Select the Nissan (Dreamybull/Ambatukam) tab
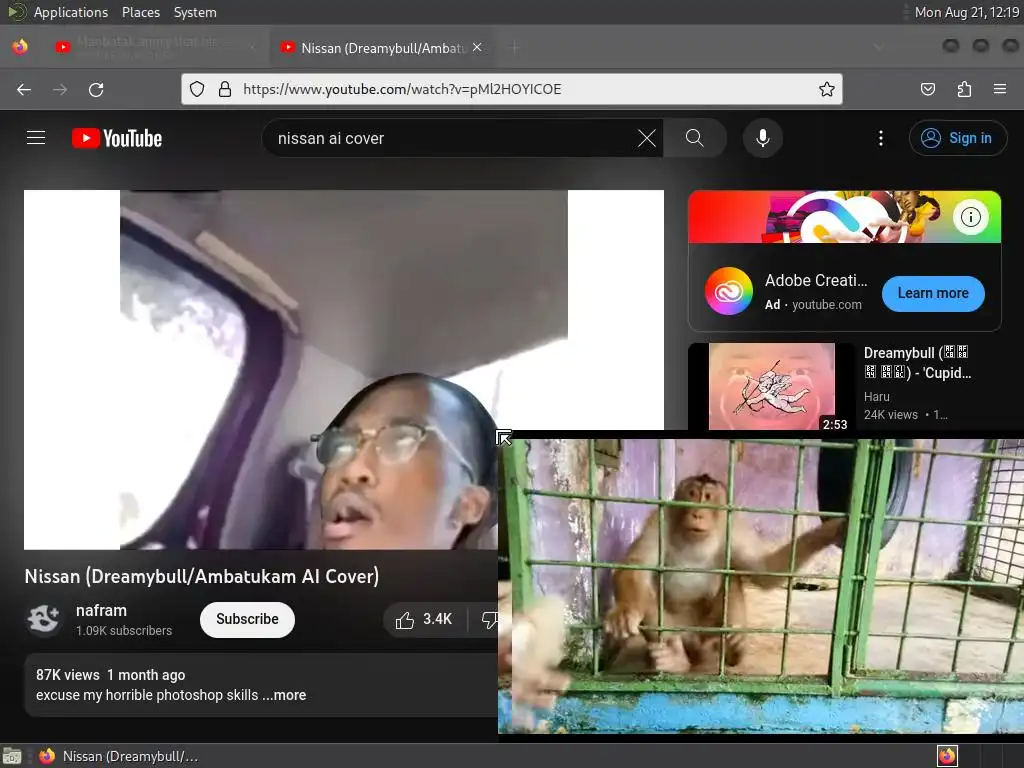The height and width of the screenshot is (768, 1024). (x=382, y=47)
